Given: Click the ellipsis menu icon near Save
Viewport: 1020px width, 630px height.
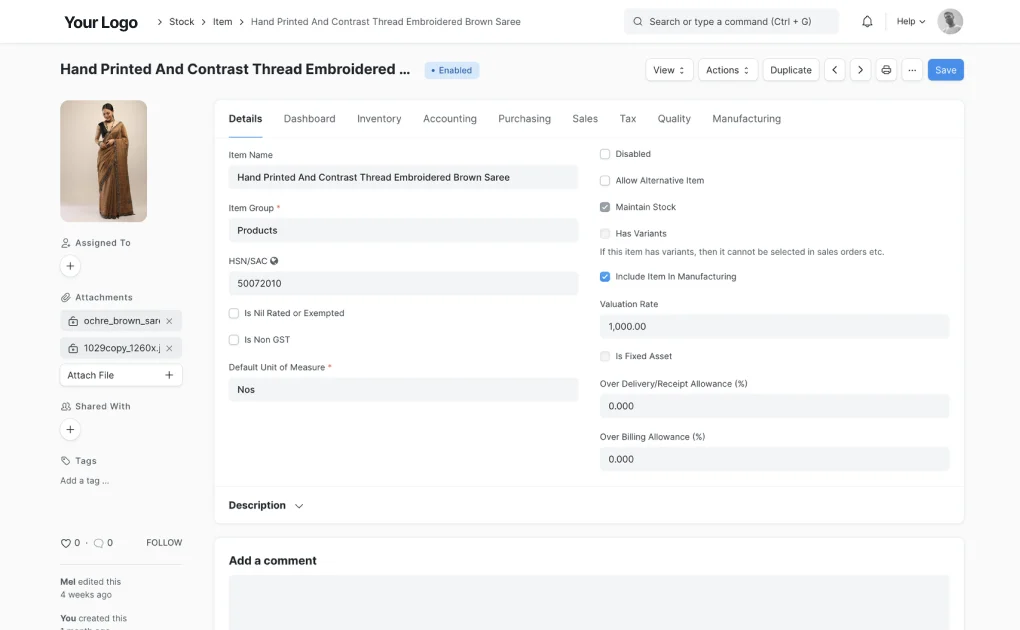Looking at the screenshot, I should (911, 70).
